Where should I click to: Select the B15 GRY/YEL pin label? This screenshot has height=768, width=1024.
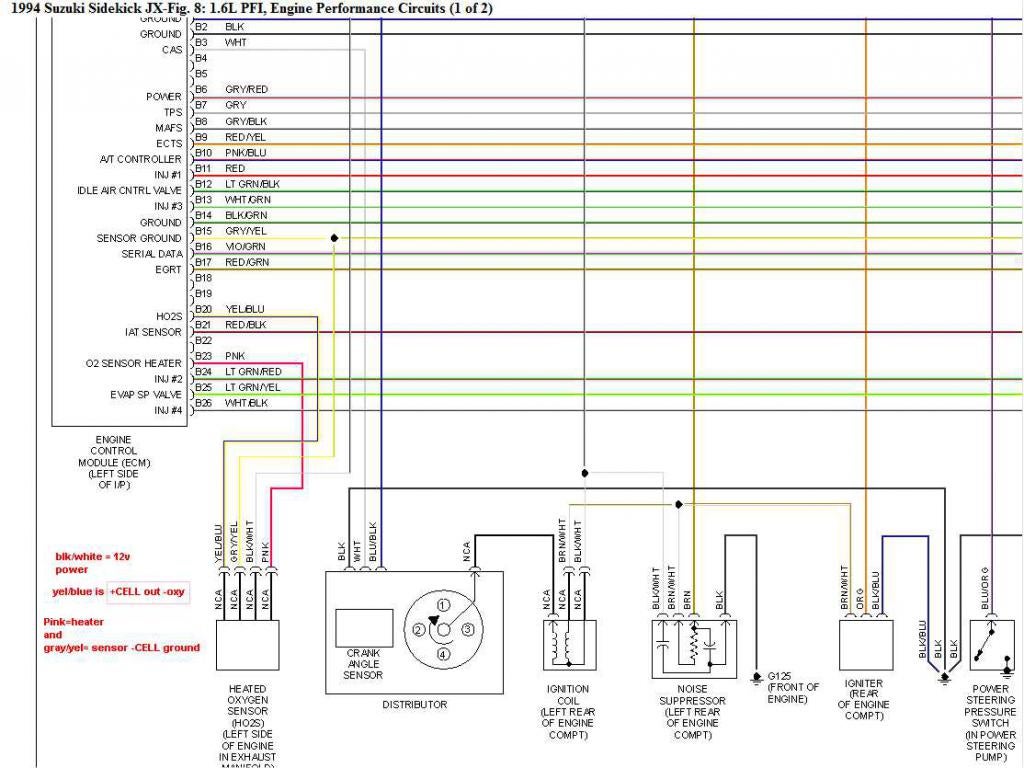pos(231,231)
